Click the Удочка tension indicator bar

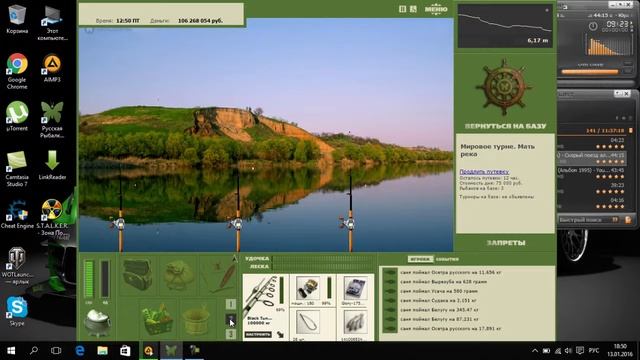(324, 259)
